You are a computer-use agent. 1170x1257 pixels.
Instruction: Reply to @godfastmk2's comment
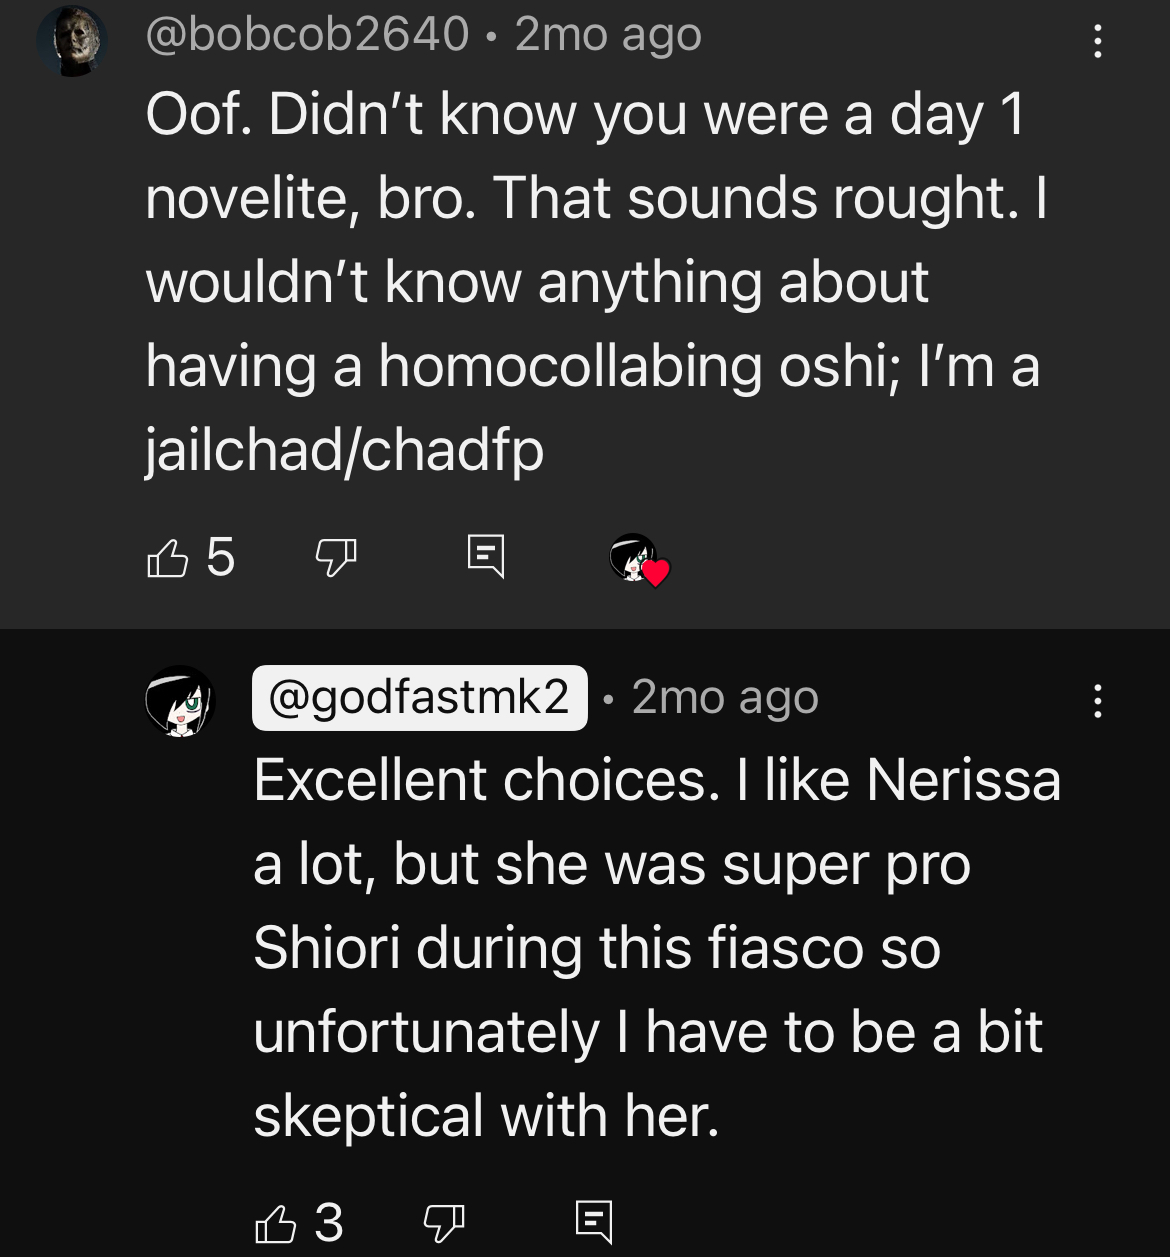click(x=594, y=1222)
